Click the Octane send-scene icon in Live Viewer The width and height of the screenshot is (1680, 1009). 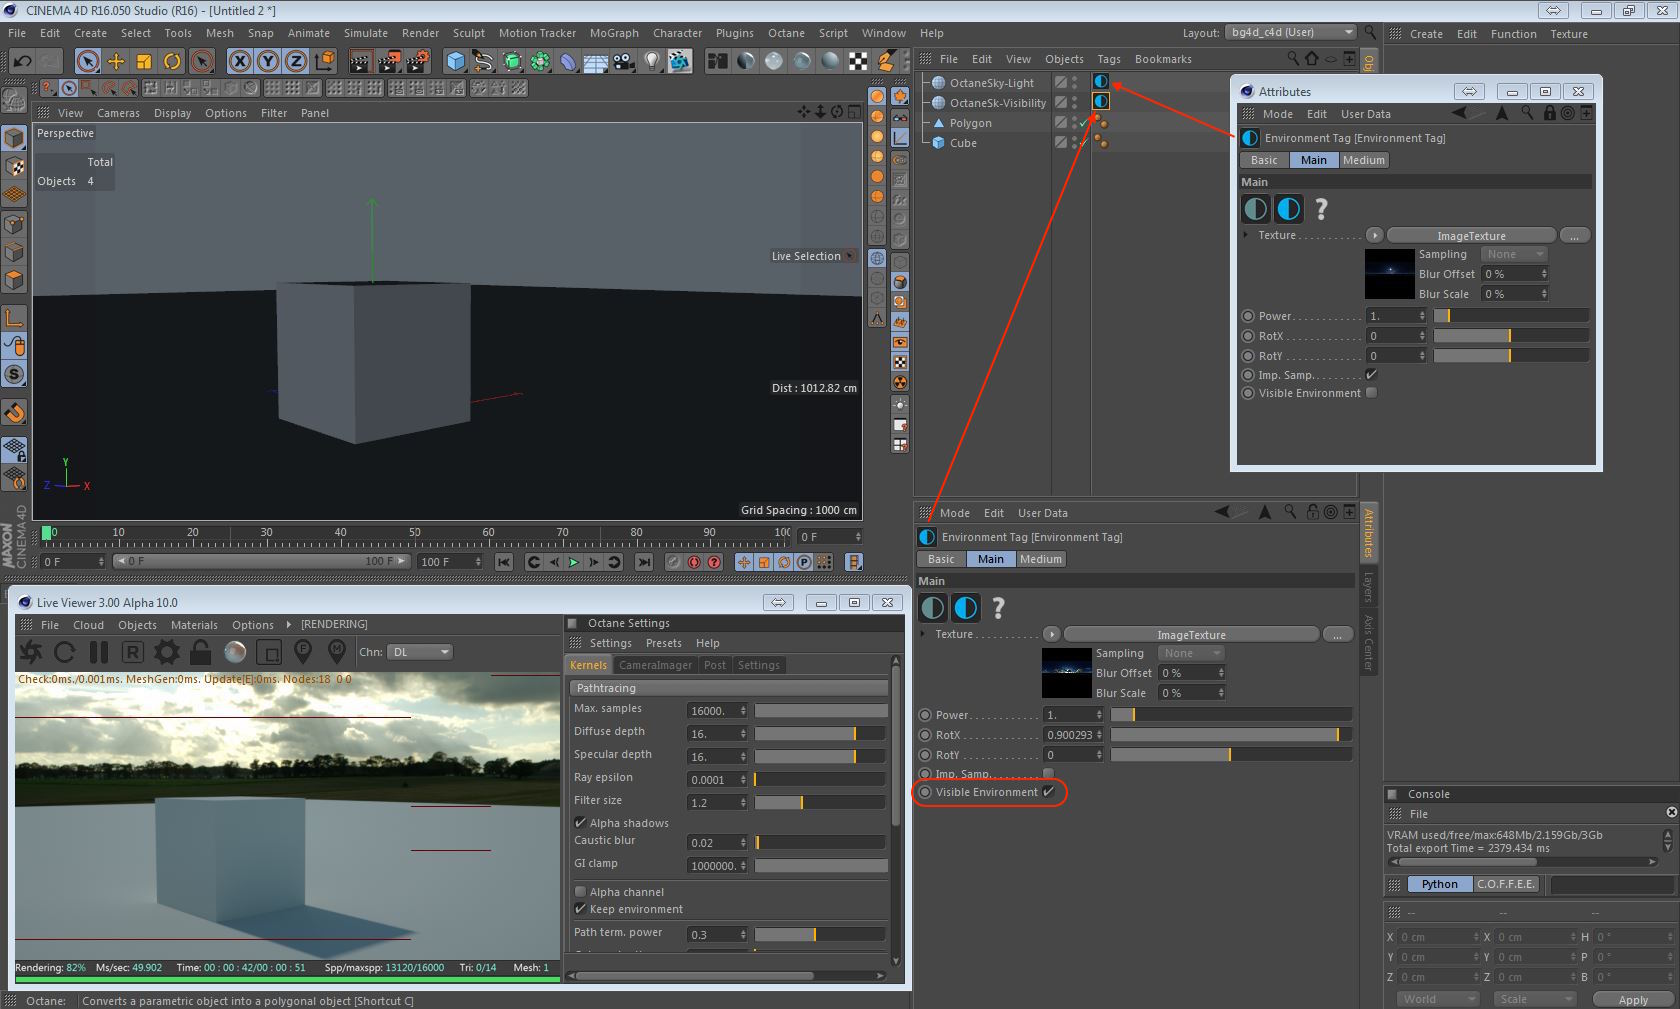pyautogui.click(x=31, y=652)
